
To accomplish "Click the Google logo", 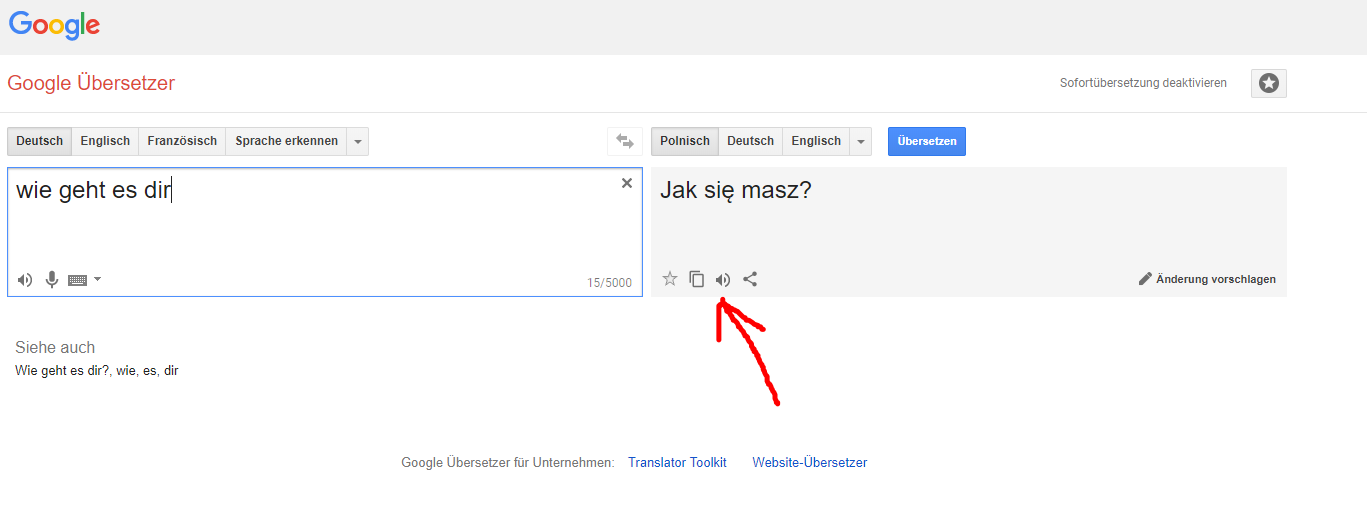I will click(55, 24).
